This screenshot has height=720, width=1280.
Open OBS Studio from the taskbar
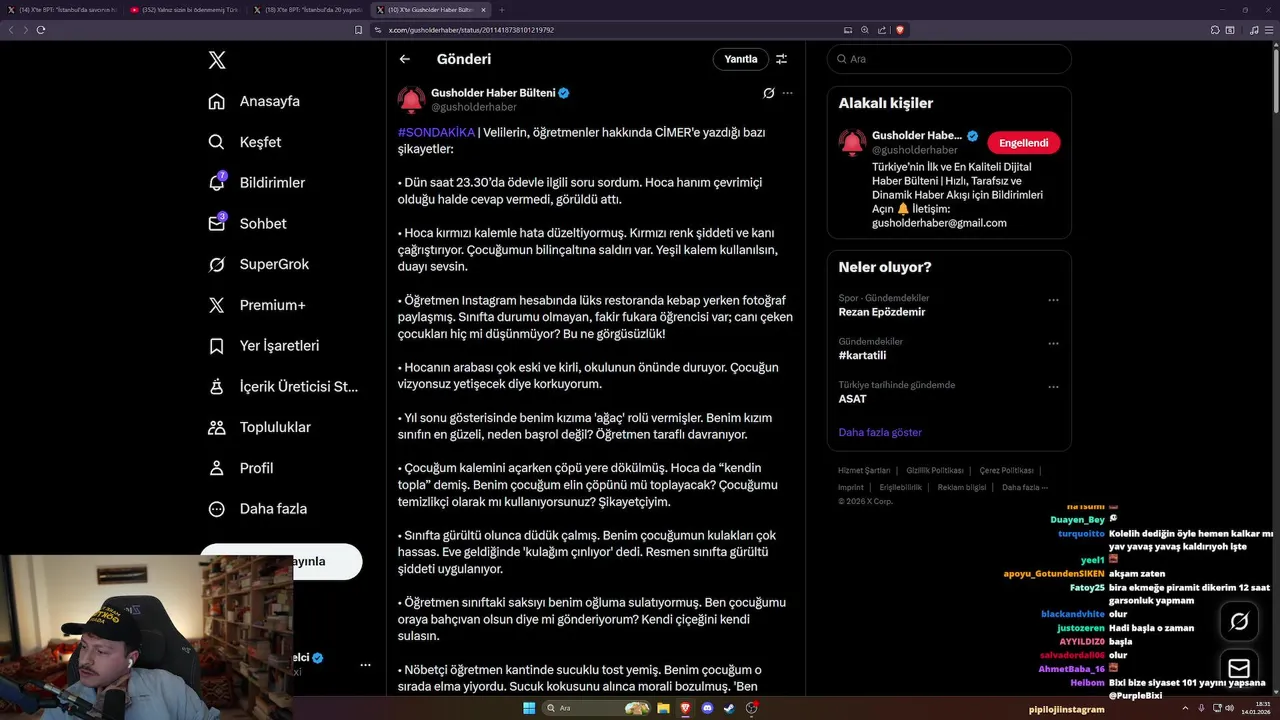tap(751, 708)
